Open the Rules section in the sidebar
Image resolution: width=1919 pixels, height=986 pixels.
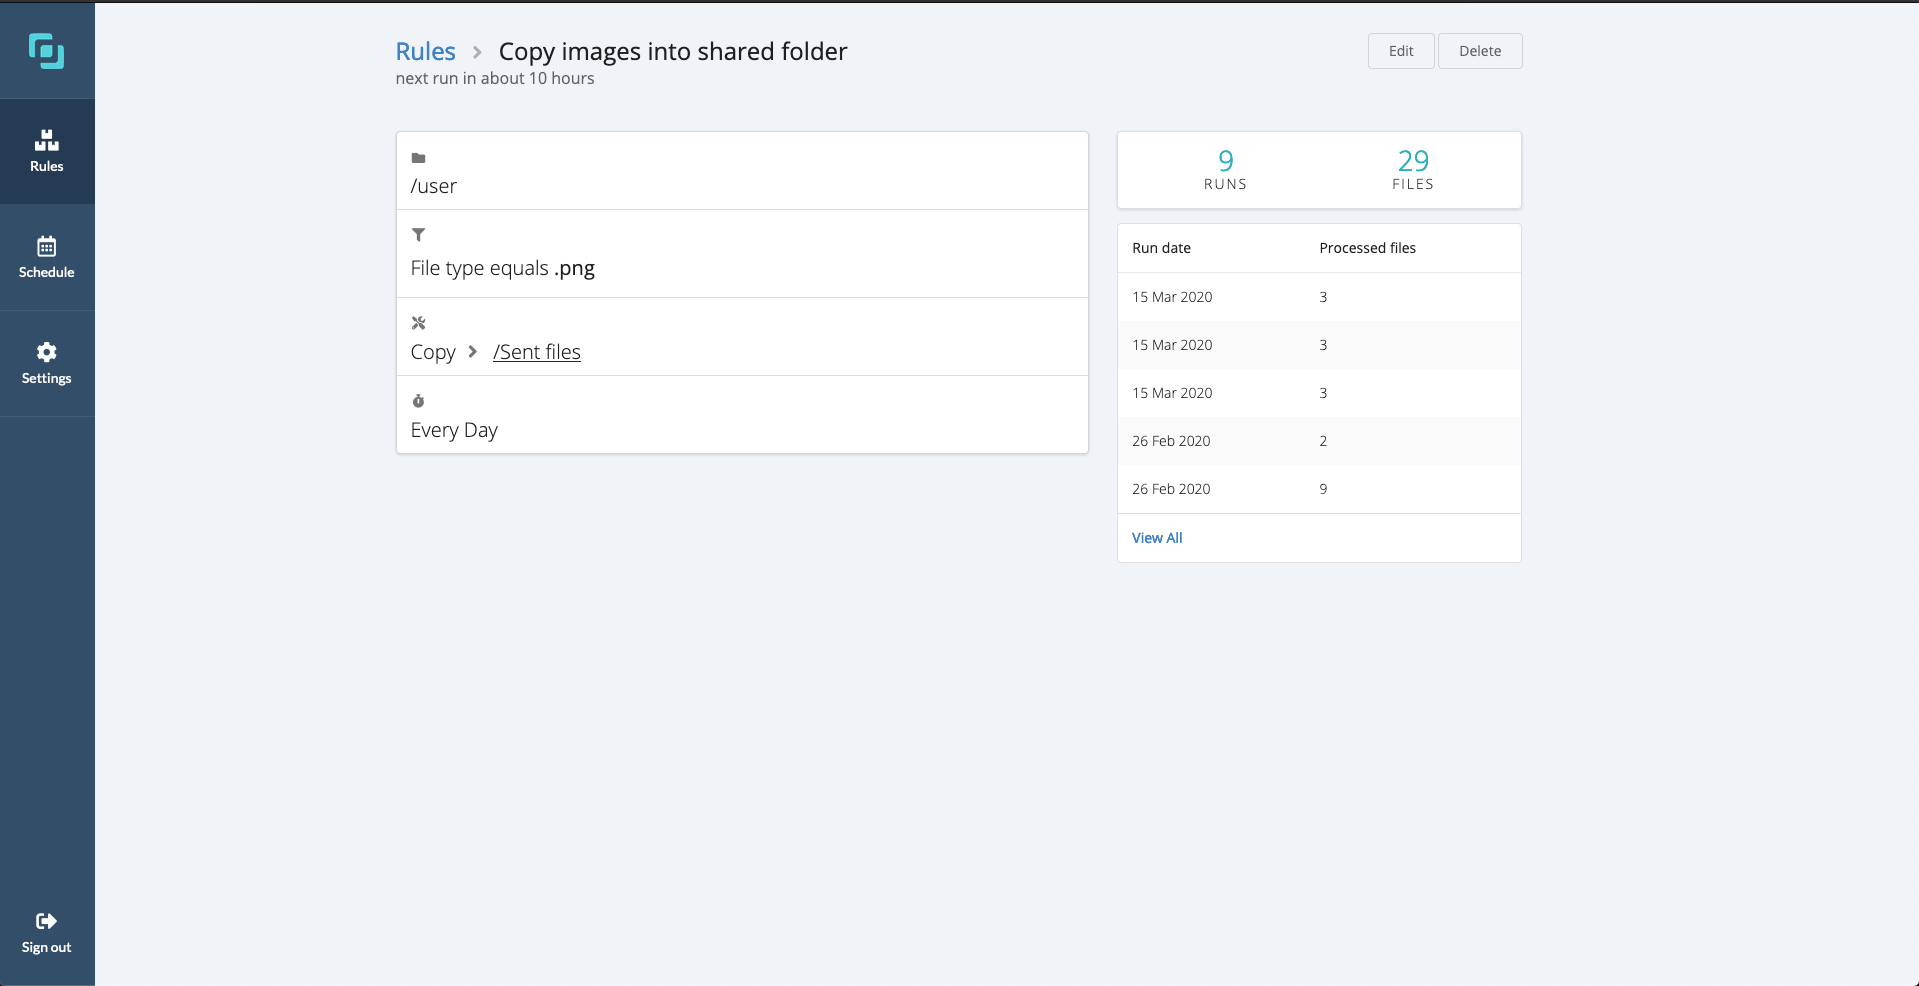point(46,151)
